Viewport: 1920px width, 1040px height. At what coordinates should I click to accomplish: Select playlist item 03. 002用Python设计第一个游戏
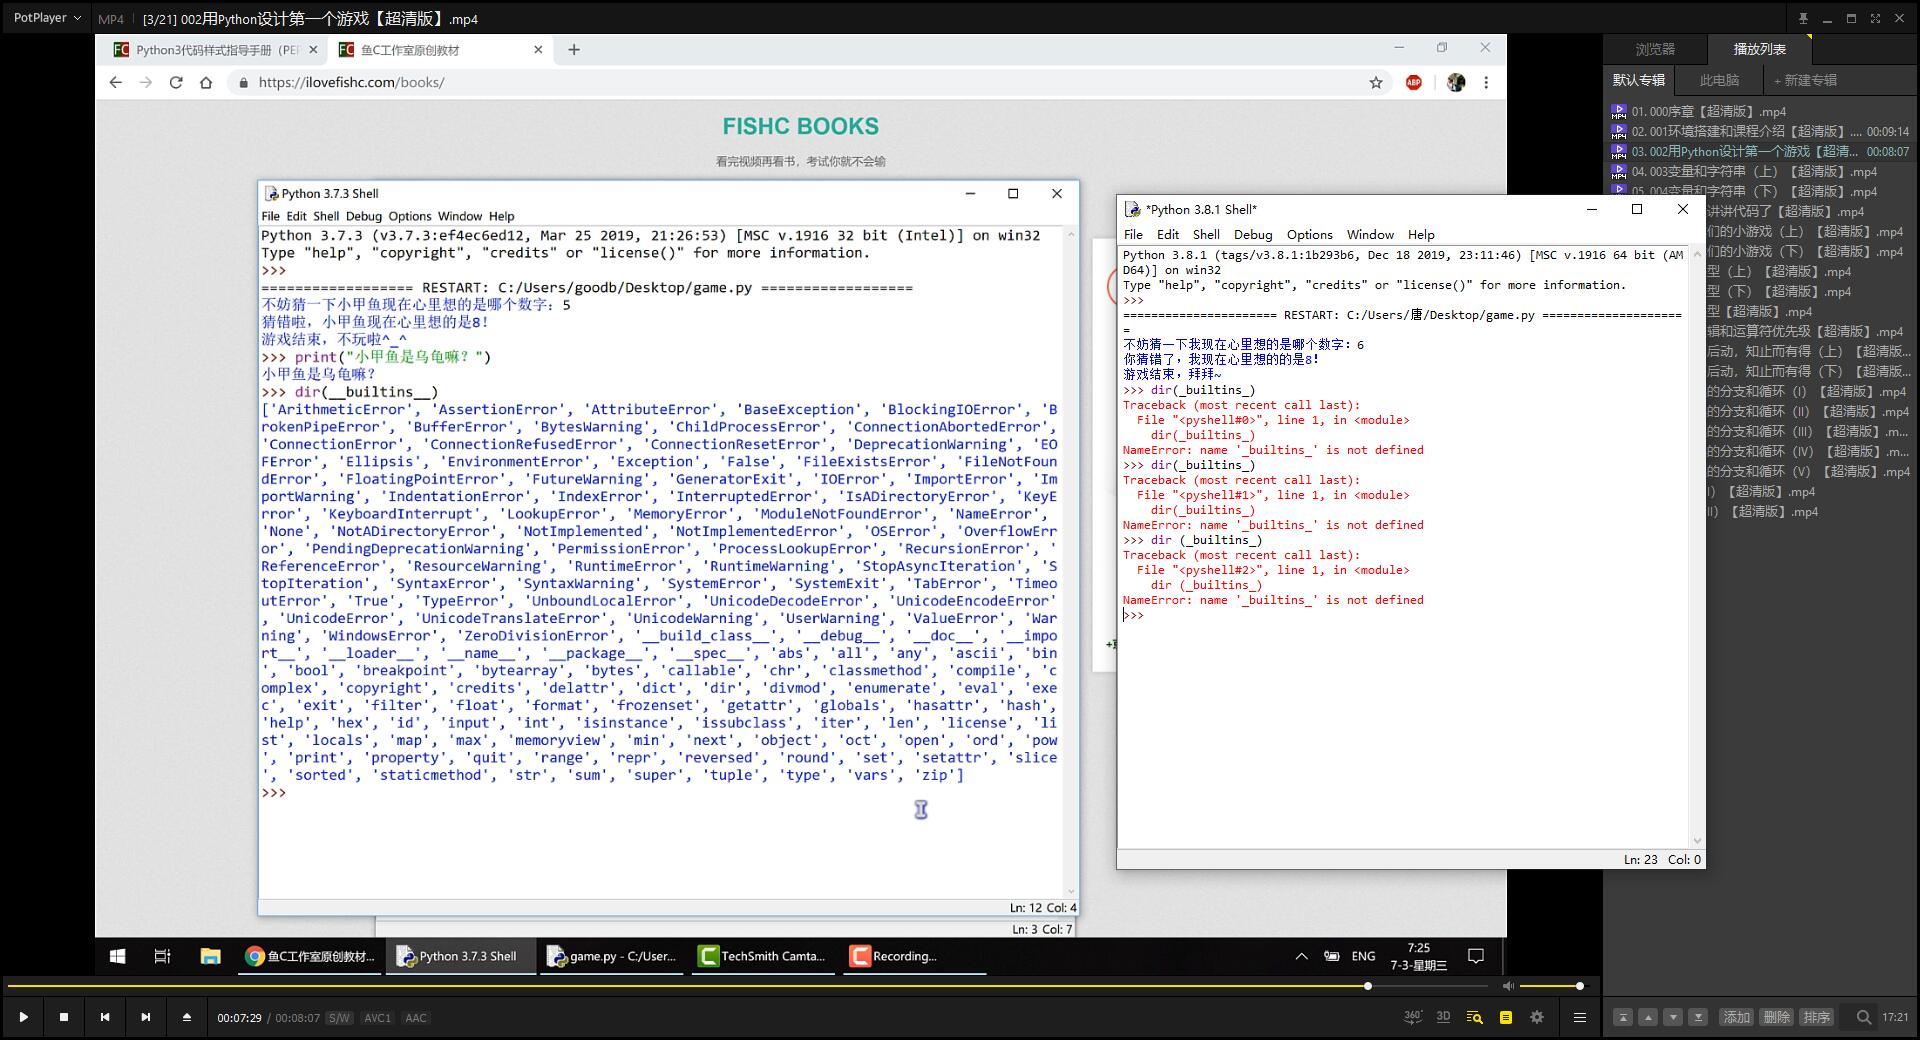click(x=1760, y=151)
